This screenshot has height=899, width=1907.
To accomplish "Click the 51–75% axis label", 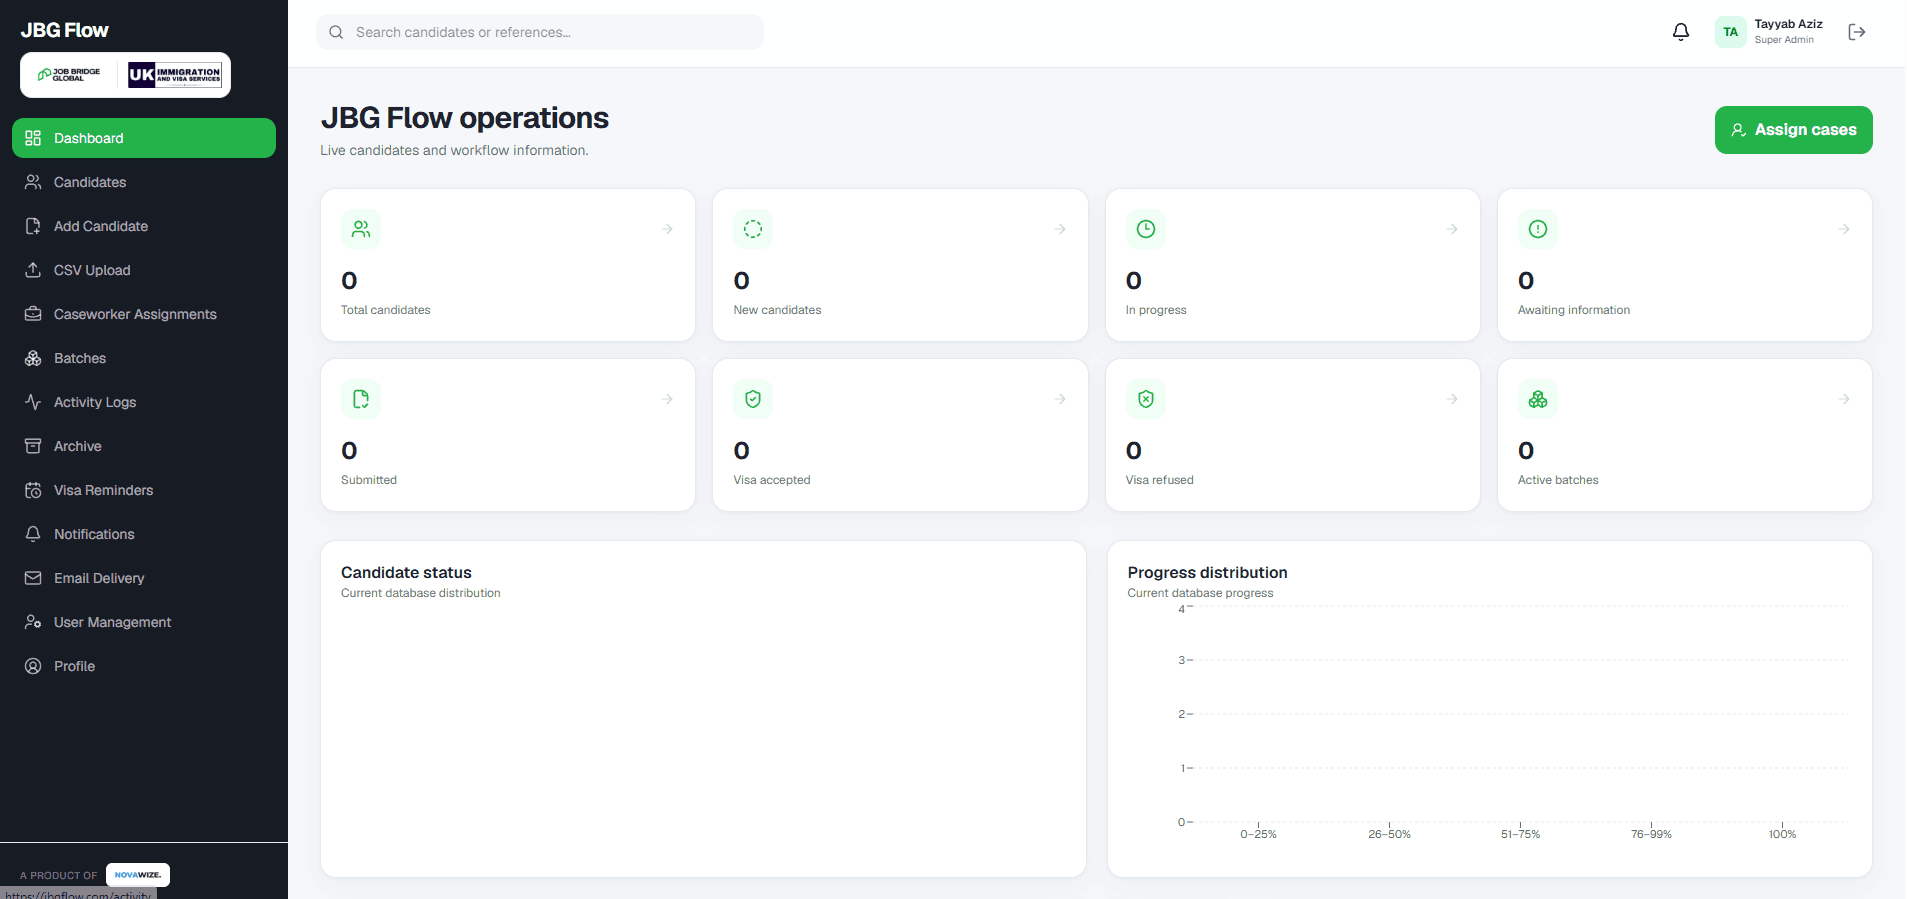I will coord(1520,834).
